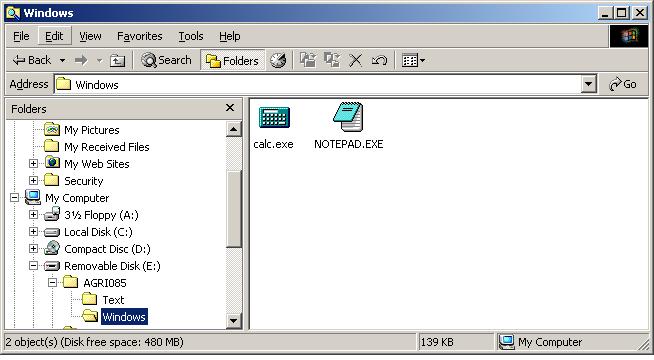Click the folder tree scrollbar thumb
The height and width of the screenshot is (360, 654).
click(234, 209)
